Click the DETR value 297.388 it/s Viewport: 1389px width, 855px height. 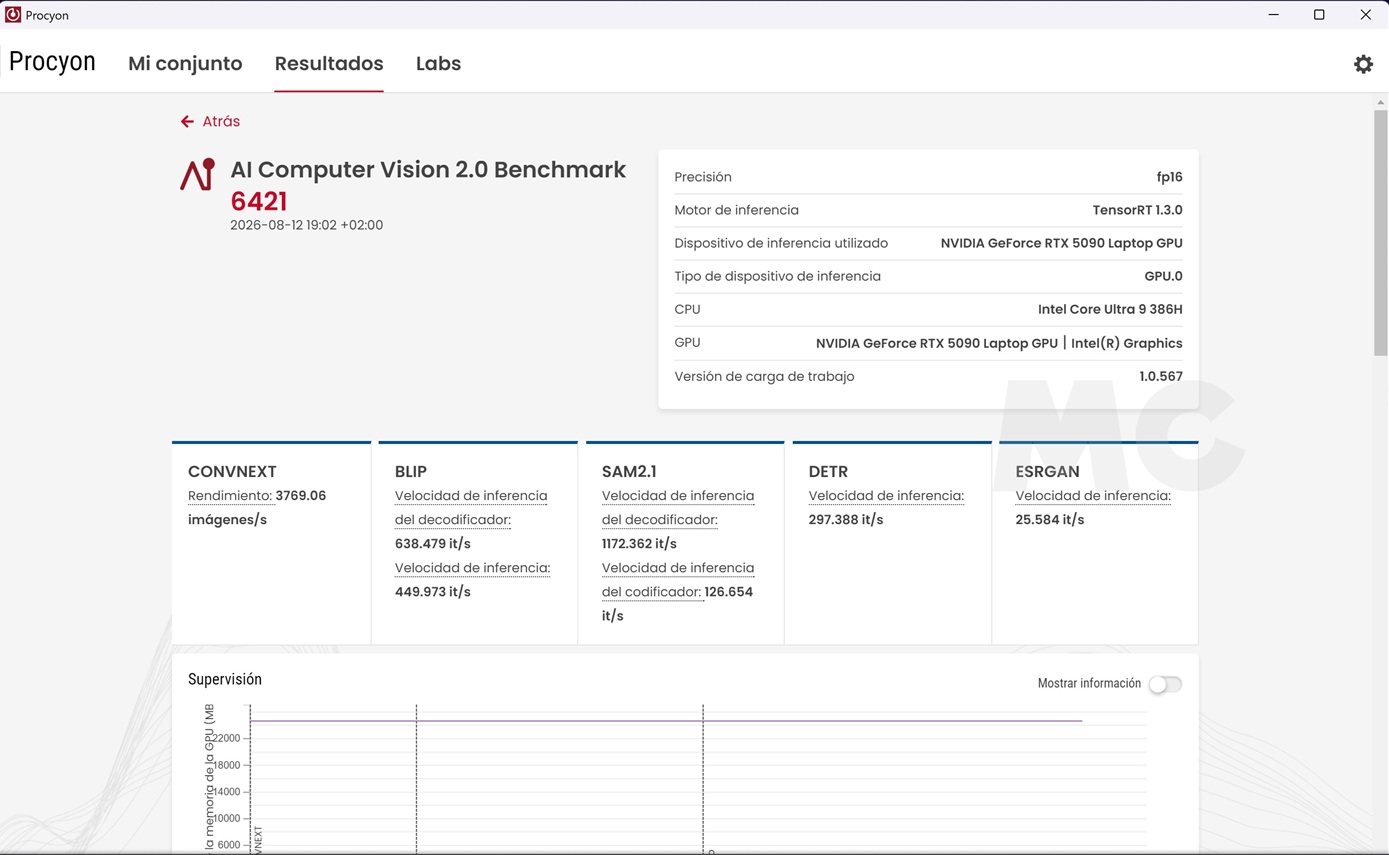(x=846, y=520)
